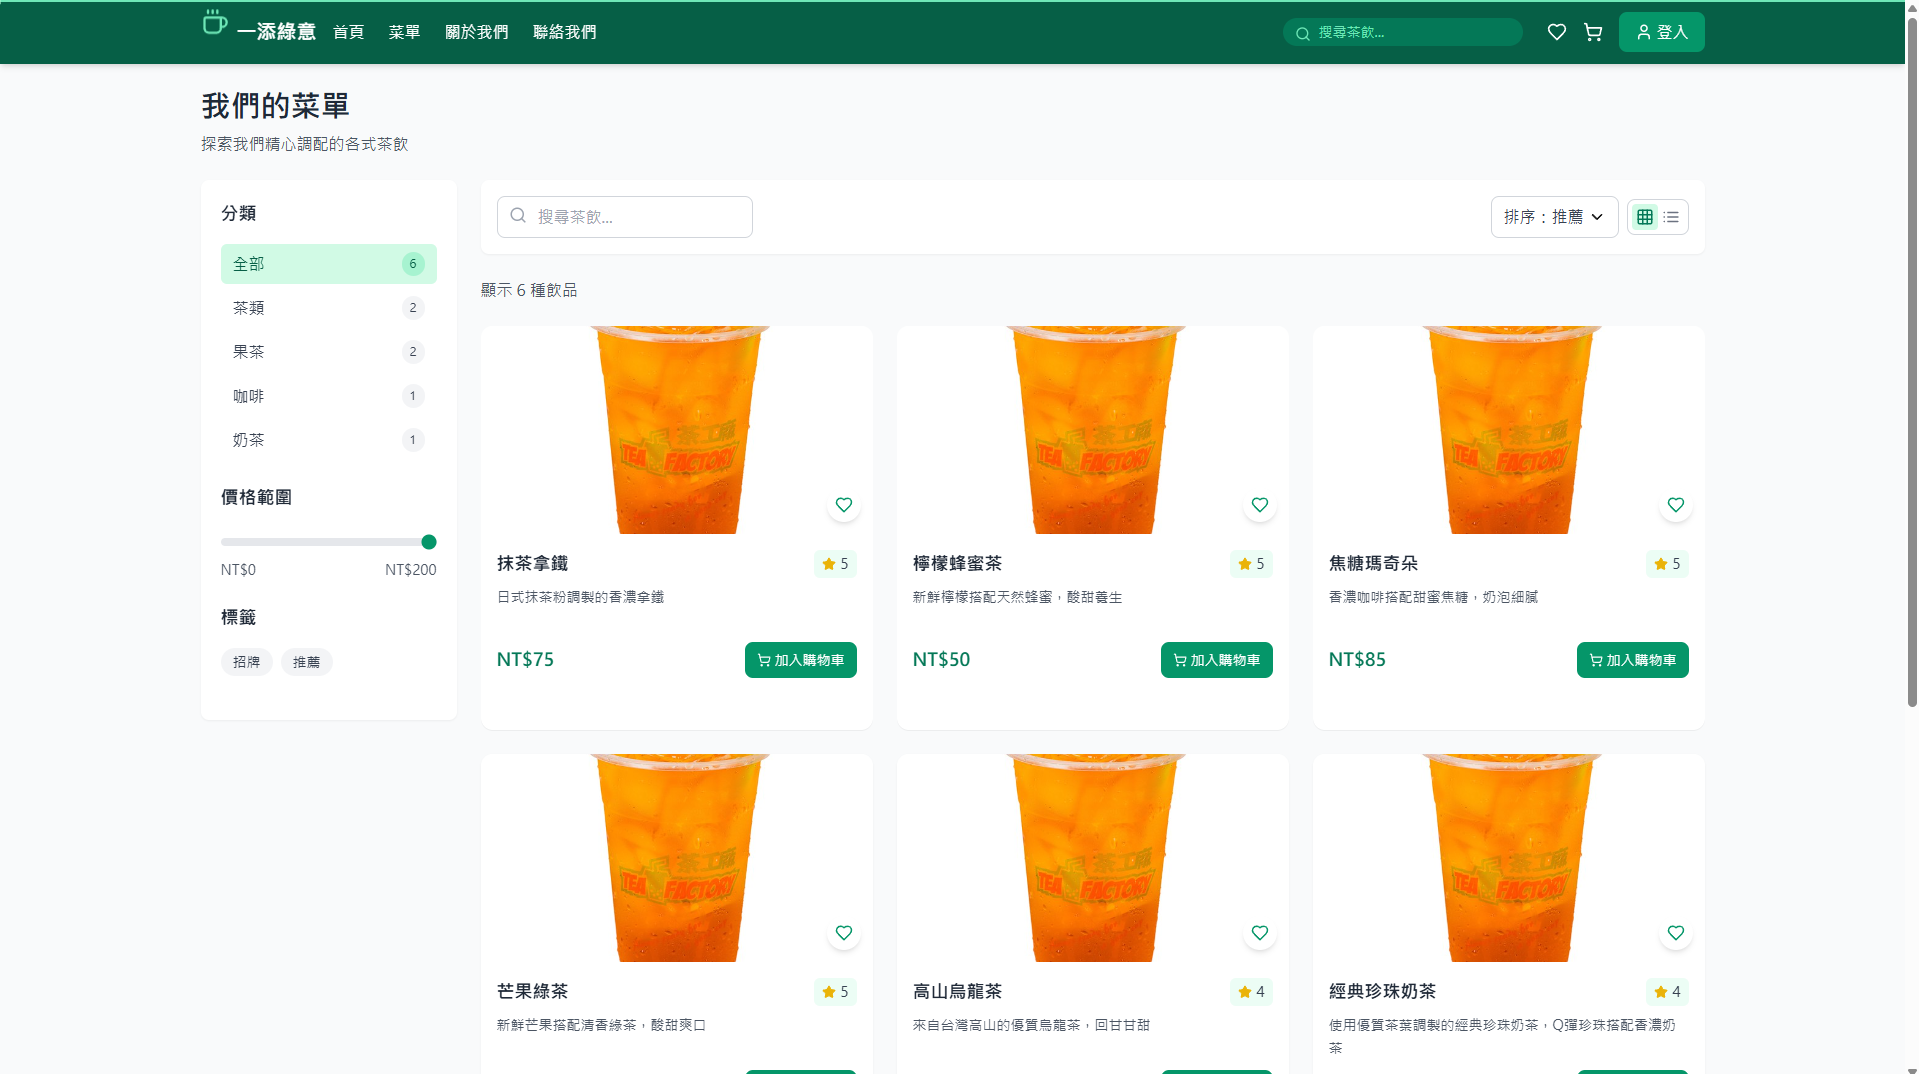The image size is (1919, 1074).
Task: Toggle heart on 高山烏龍茶 card
Action: pyautogui.click(x=1259, y=933)
